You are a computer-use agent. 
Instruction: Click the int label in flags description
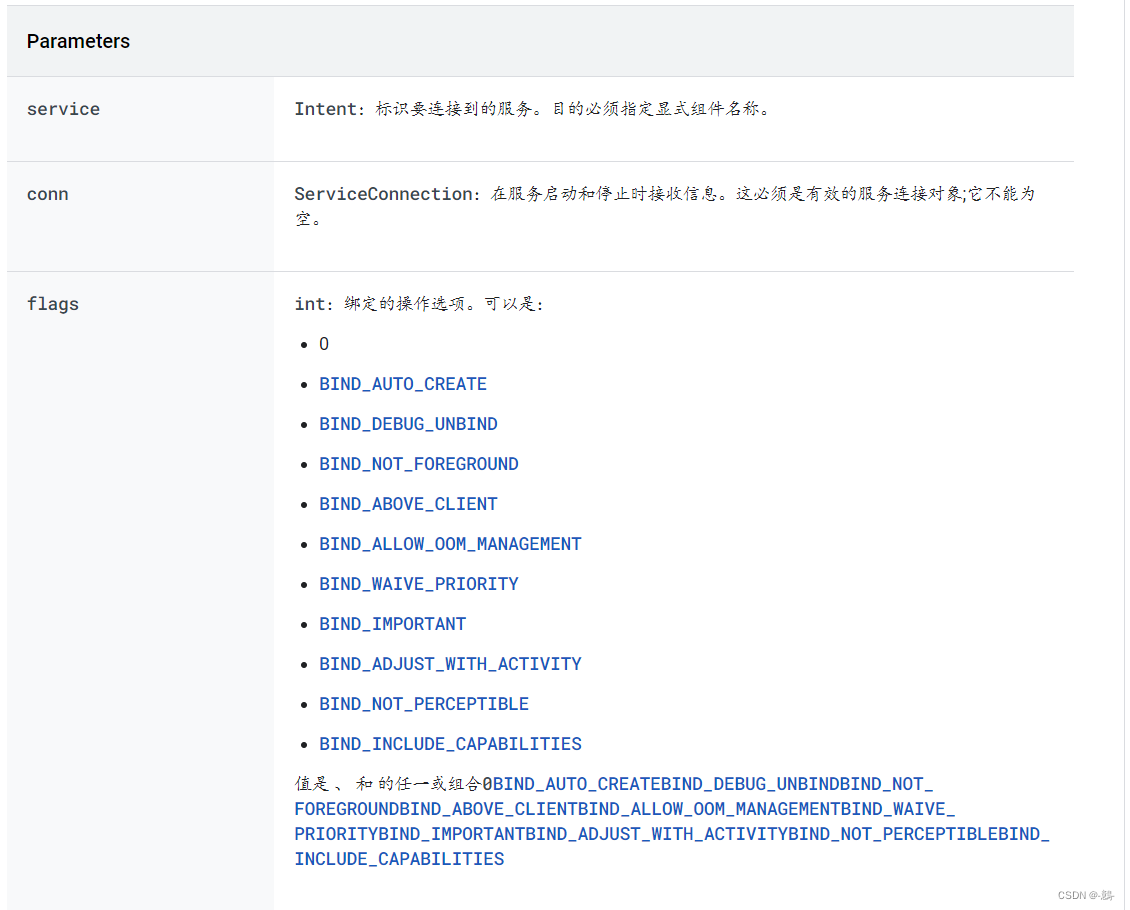click(x=305, y=304)
